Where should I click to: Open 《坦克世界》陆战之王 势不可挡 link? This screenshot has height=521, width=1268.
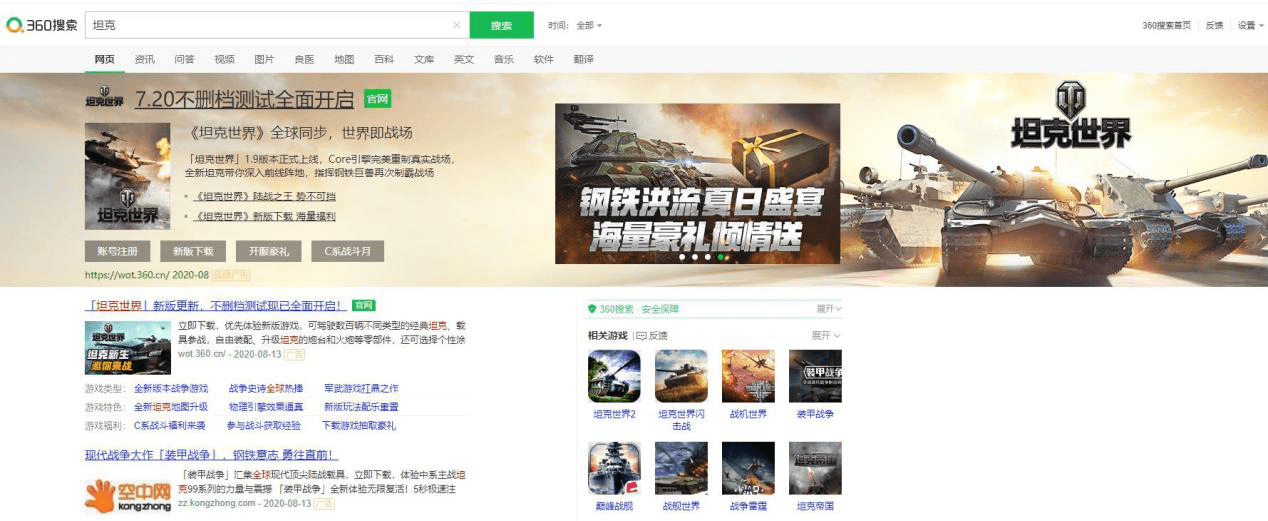point(265,196)
